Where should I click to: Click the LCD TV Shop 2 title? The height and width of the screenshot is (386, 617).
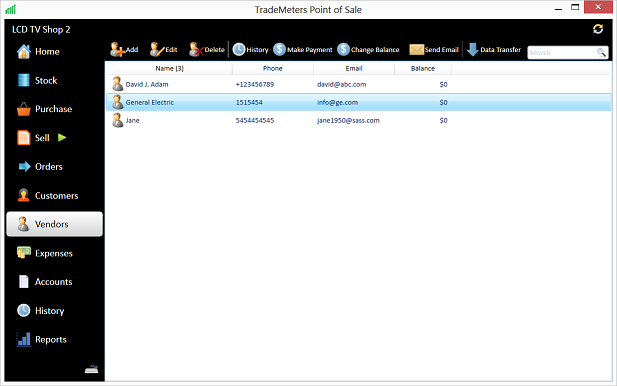[41, 30]
